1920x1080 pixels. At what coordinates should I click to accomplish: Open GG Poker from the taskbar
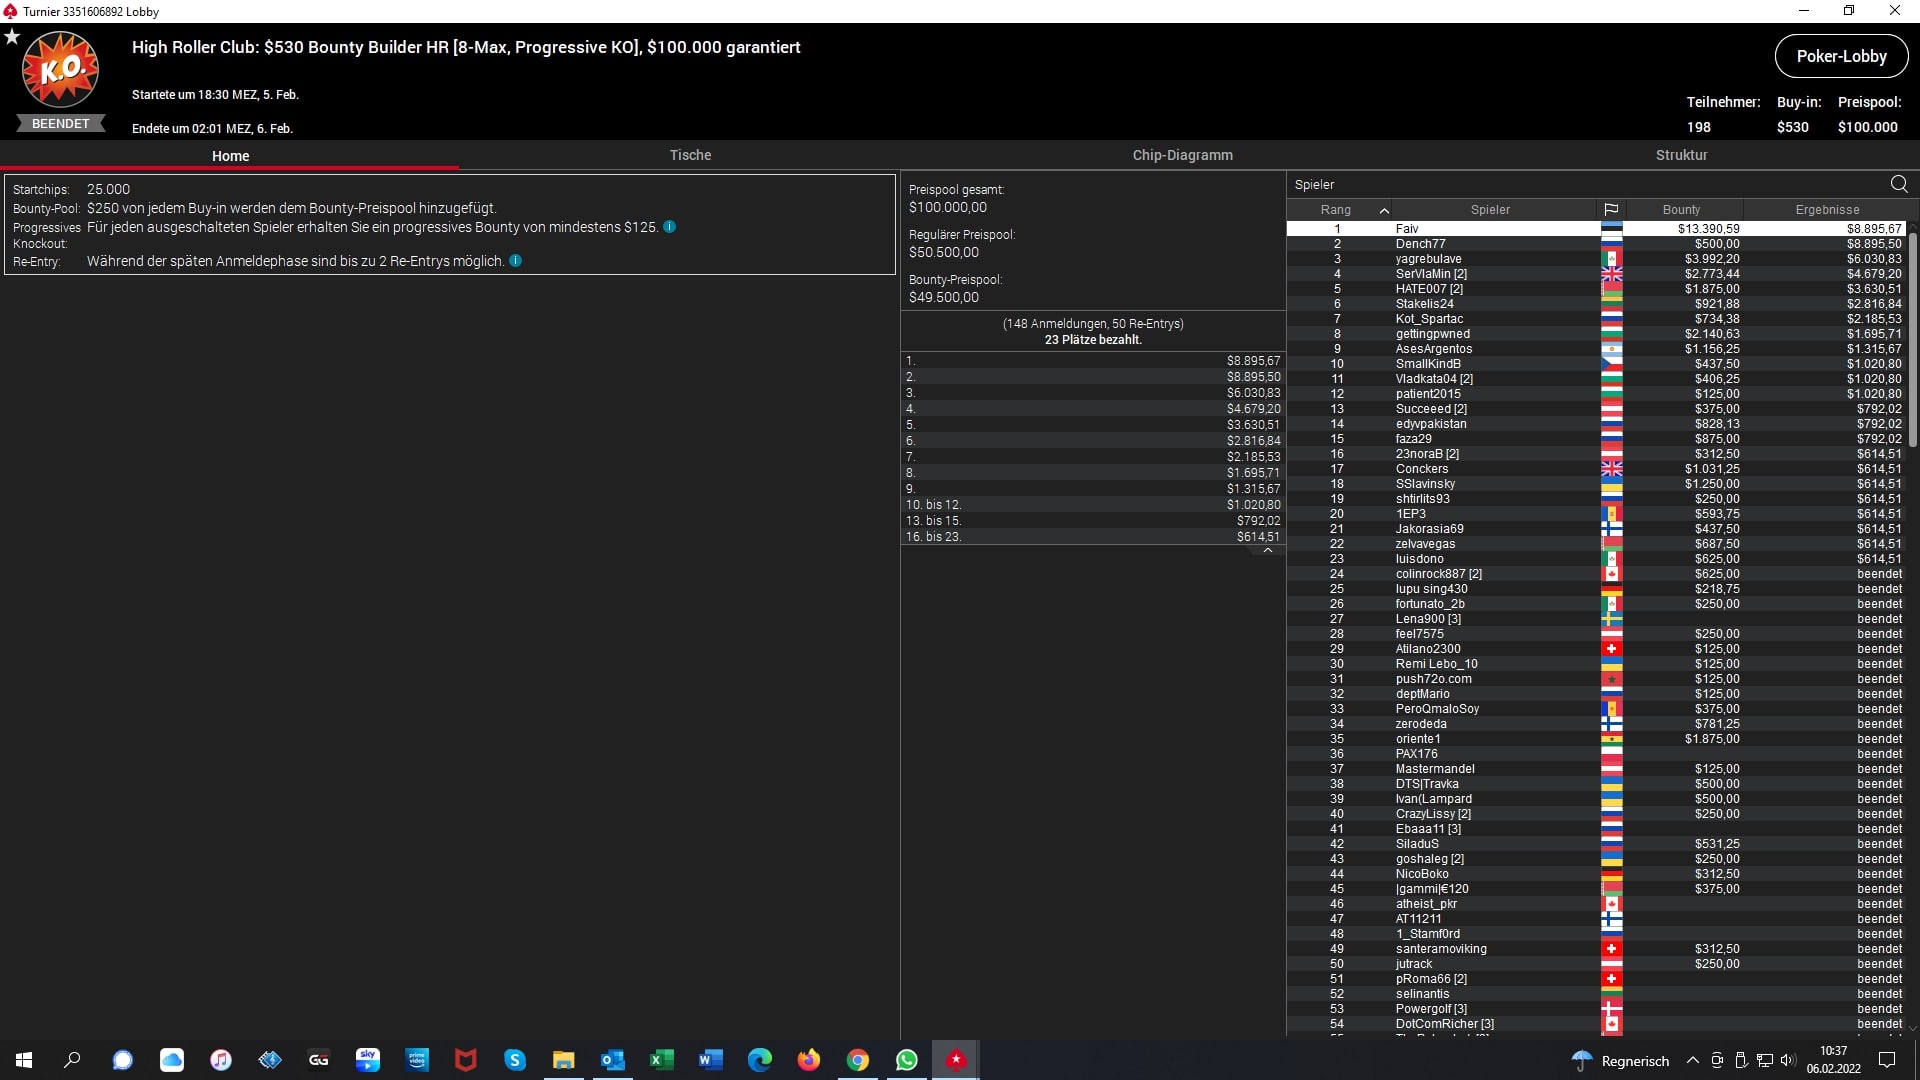(x=319, y=1060)
